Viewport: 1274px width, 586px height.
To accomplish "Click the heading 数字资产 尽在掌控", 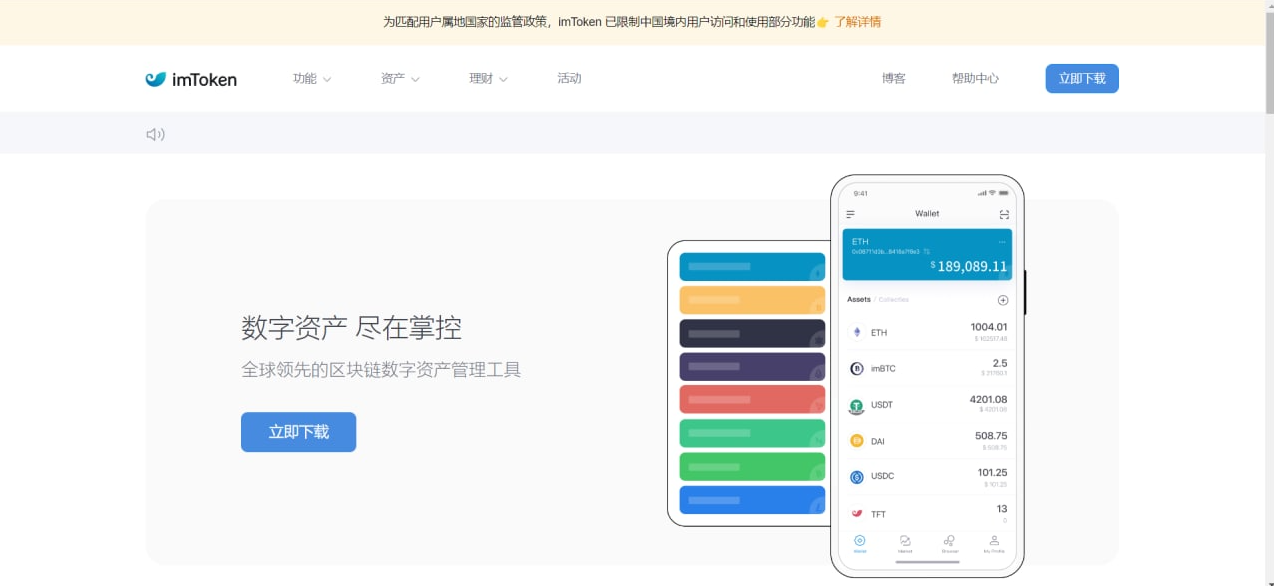I will [x=351, y=327].
